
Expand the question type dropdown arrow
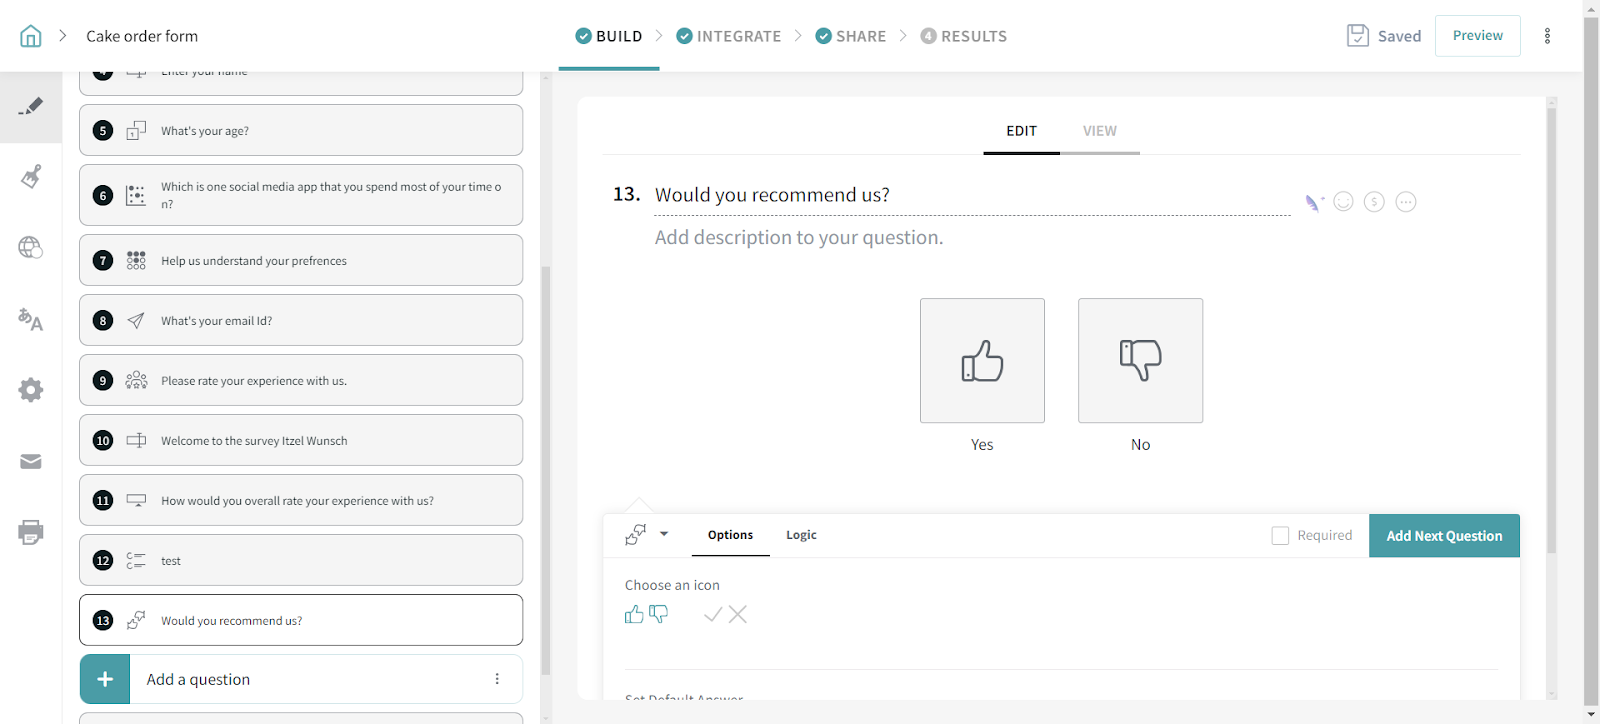coord(664,534)
